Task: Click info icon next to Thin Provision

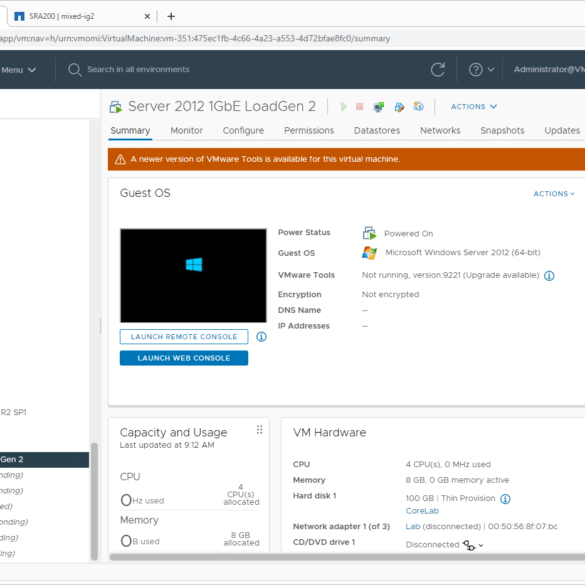Action: pos(505,499)
